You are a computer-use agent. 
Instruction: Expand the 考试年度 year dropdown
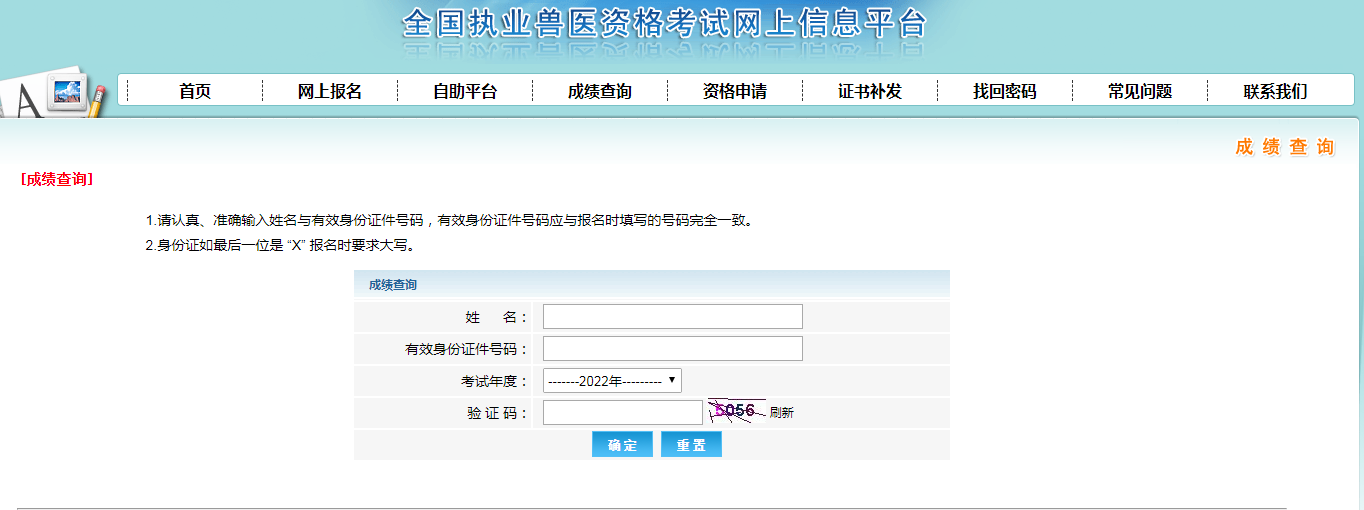tap(612, 381)
